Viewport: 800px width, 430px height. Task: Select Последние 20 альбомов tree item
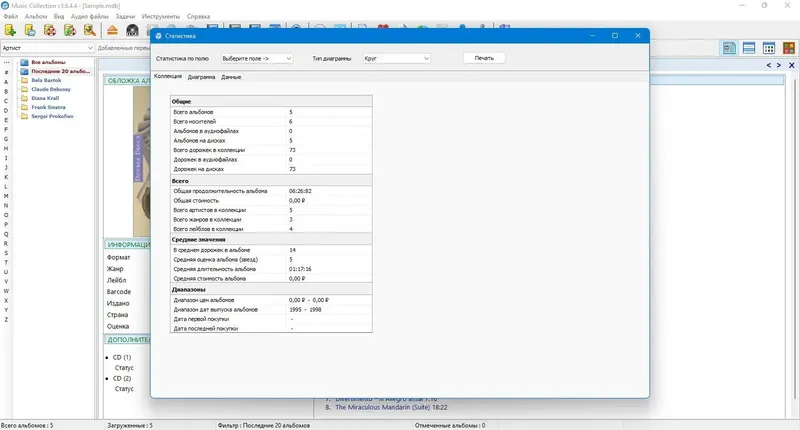point(60,71)
